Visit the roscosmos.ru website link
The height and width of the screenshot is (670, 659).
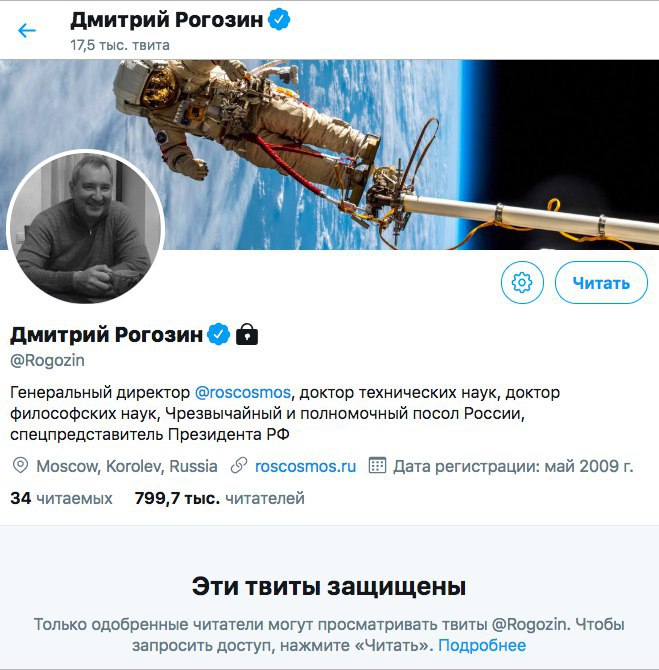coord(305,466)
